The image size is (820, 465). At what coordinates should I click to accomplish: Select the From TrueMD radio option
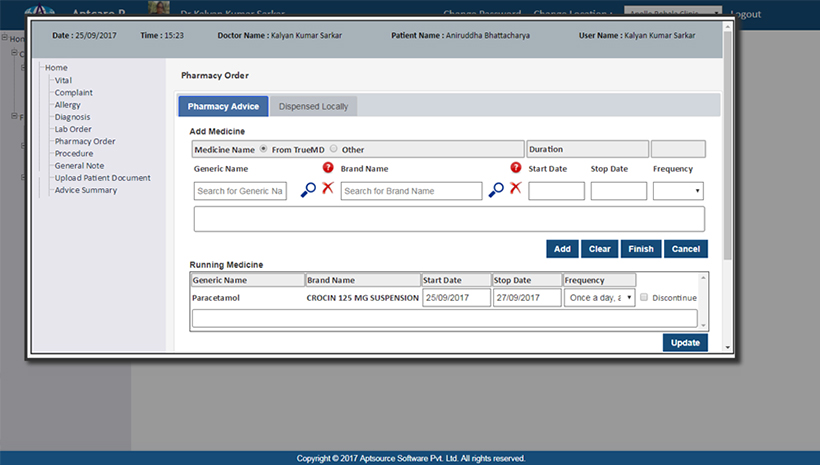pos(264,149)
